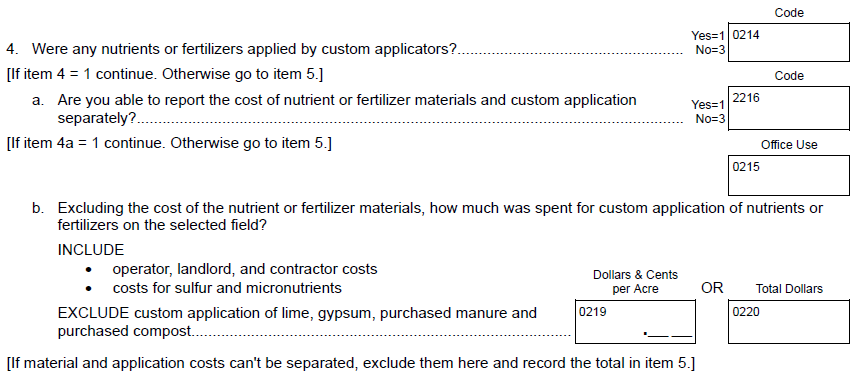Click the INCLUDE heading

point(91,250)
